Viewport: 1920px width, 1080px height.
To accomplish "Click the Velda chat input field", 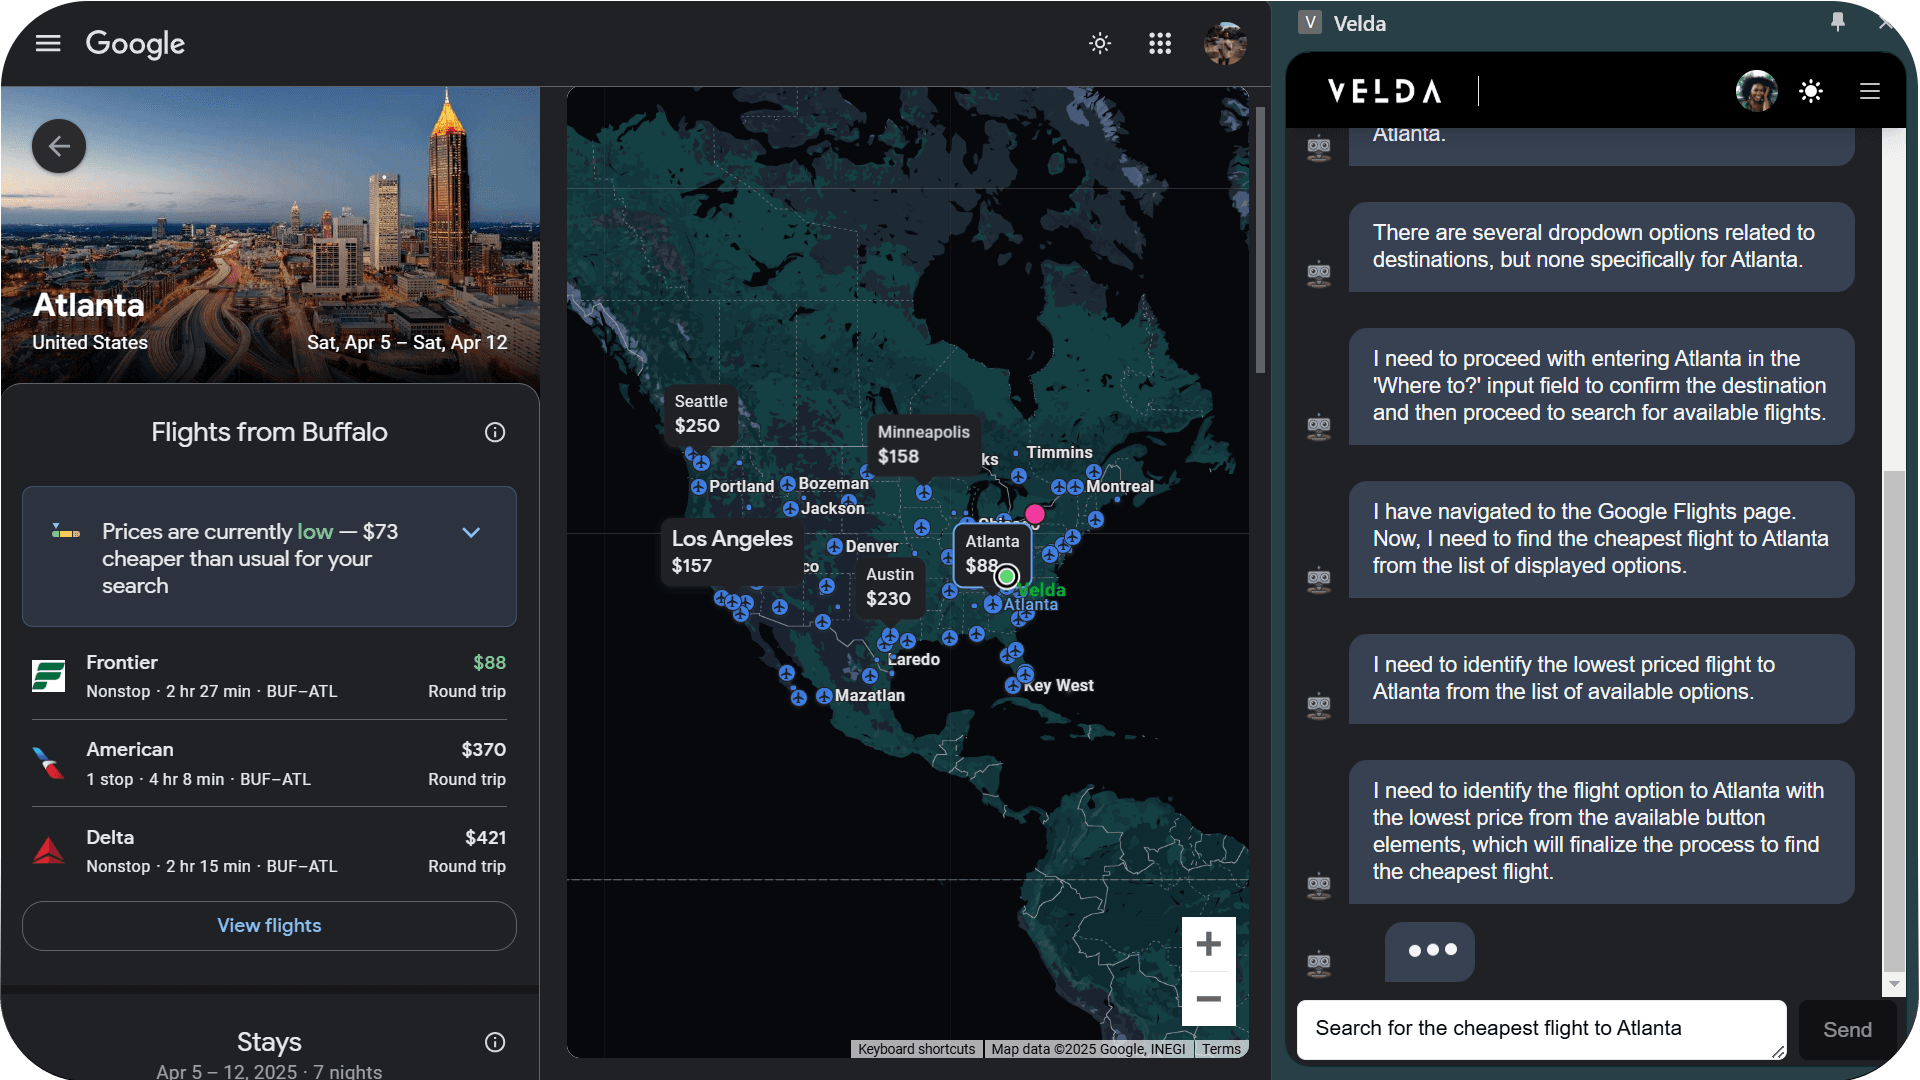I will (1541, 1029).
